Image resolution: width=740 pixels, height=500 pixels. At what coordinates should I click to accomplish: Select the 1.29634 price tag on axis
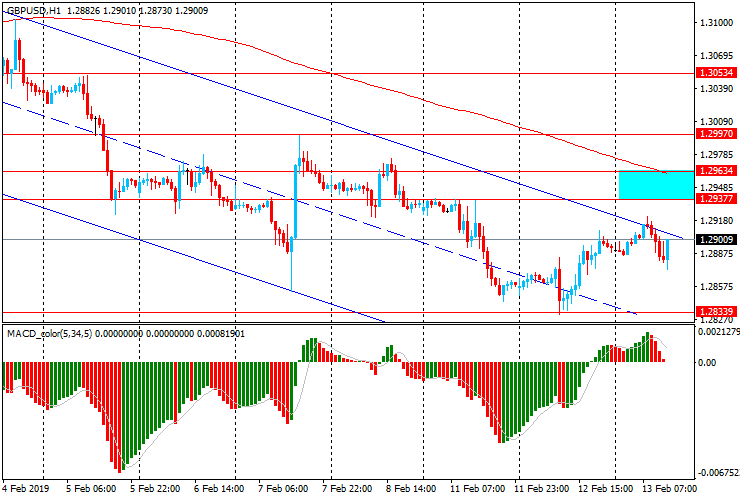[716, 171]
